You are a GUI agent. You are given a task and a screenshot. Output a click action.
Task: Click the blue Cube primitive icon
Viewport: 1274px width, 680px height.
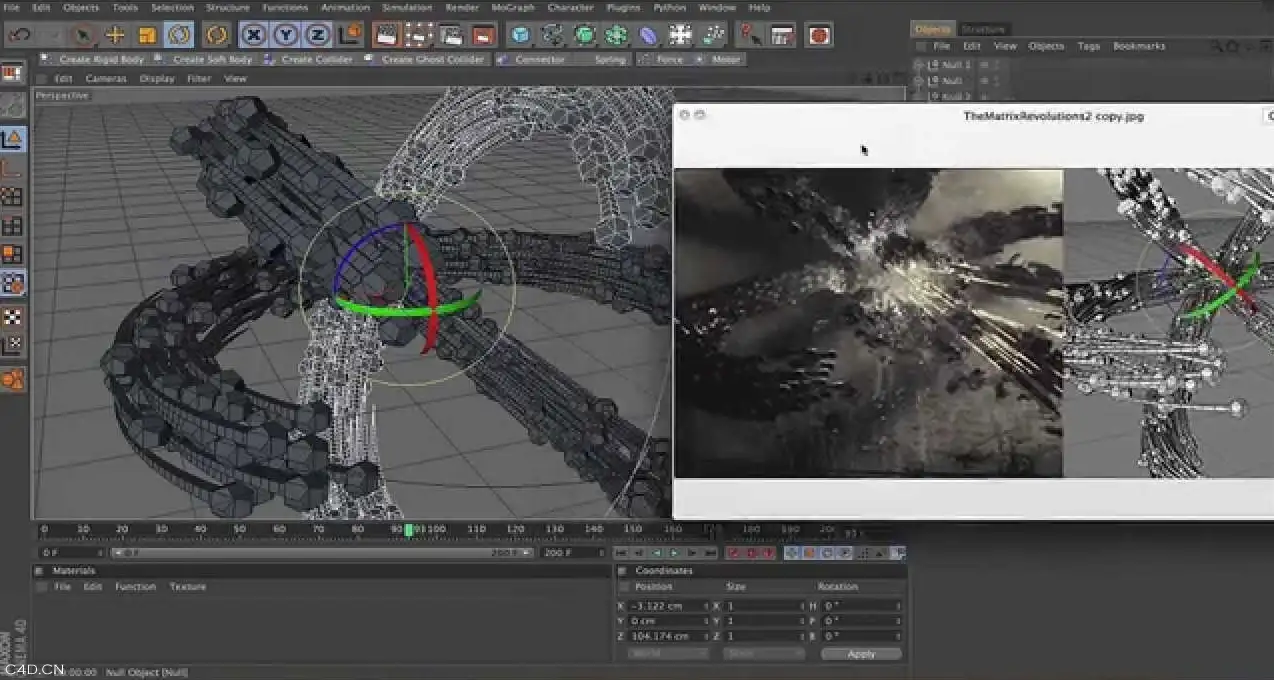(520, 35)
